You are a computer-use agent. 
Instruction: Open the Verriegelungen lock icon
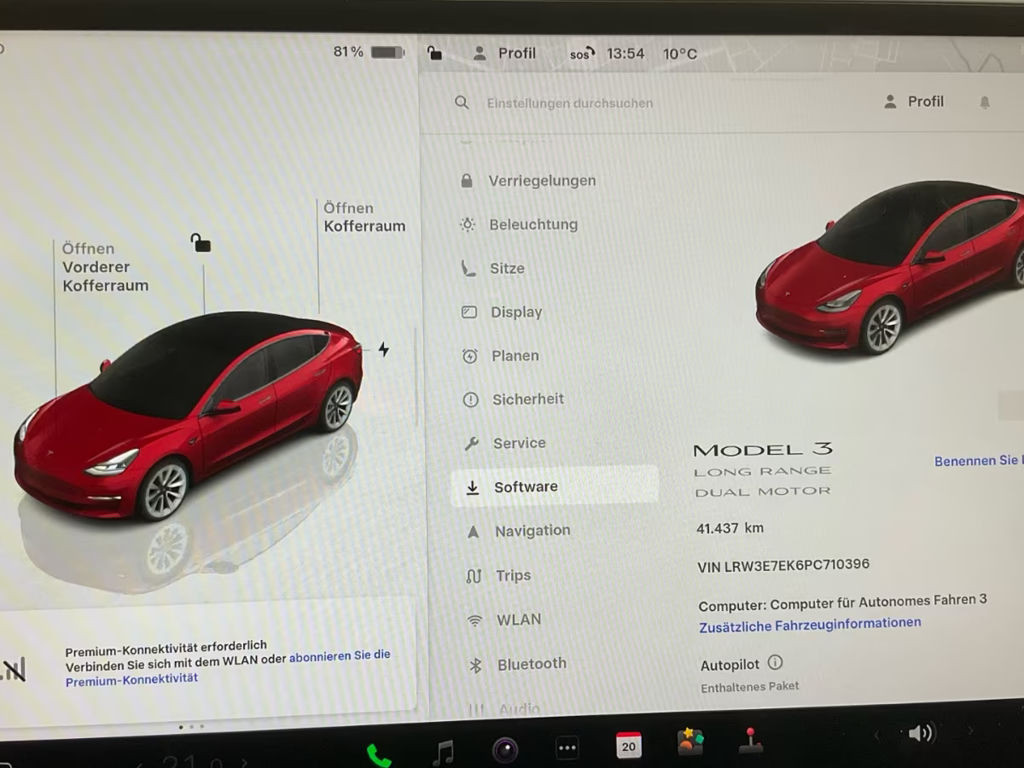(468, 180)
